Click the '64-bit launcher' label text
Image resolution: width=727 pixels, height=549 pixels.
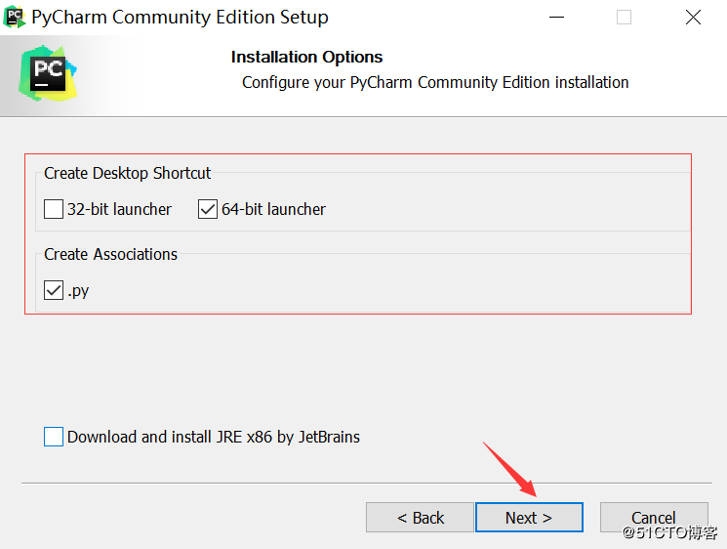coord(274,209)
